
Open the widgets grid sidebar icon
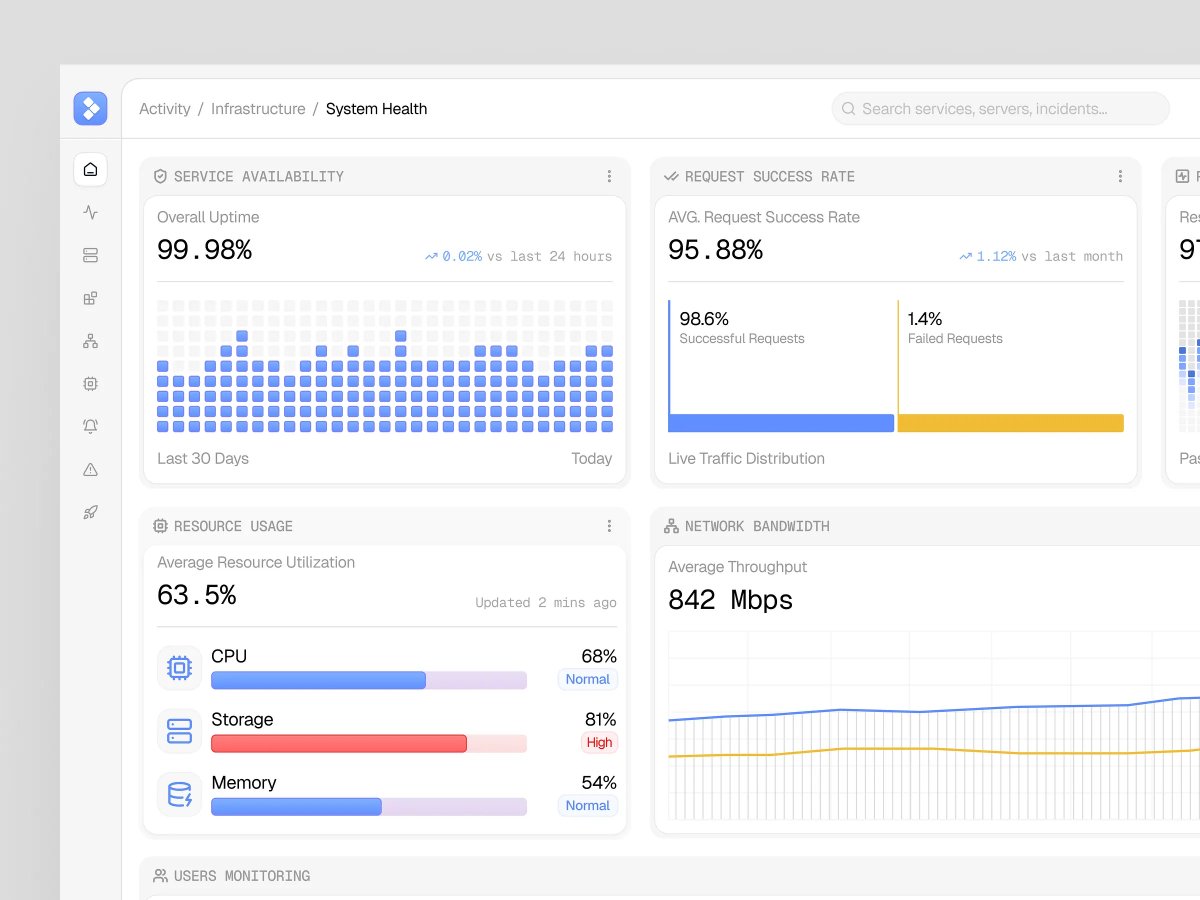click(x=90, y=298)
